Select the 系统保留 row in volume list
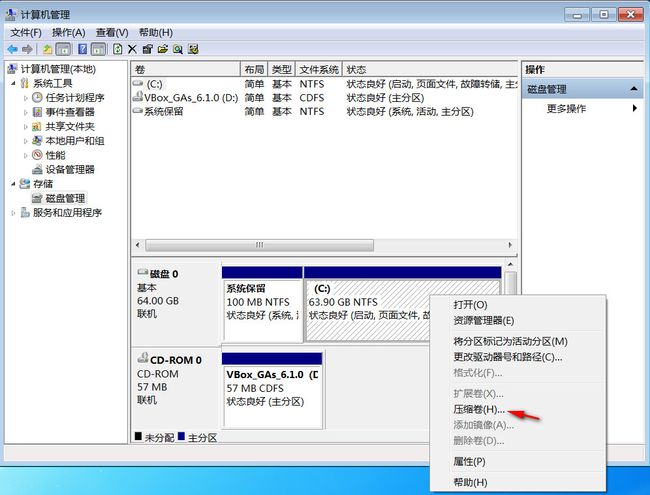 [324, 112]
